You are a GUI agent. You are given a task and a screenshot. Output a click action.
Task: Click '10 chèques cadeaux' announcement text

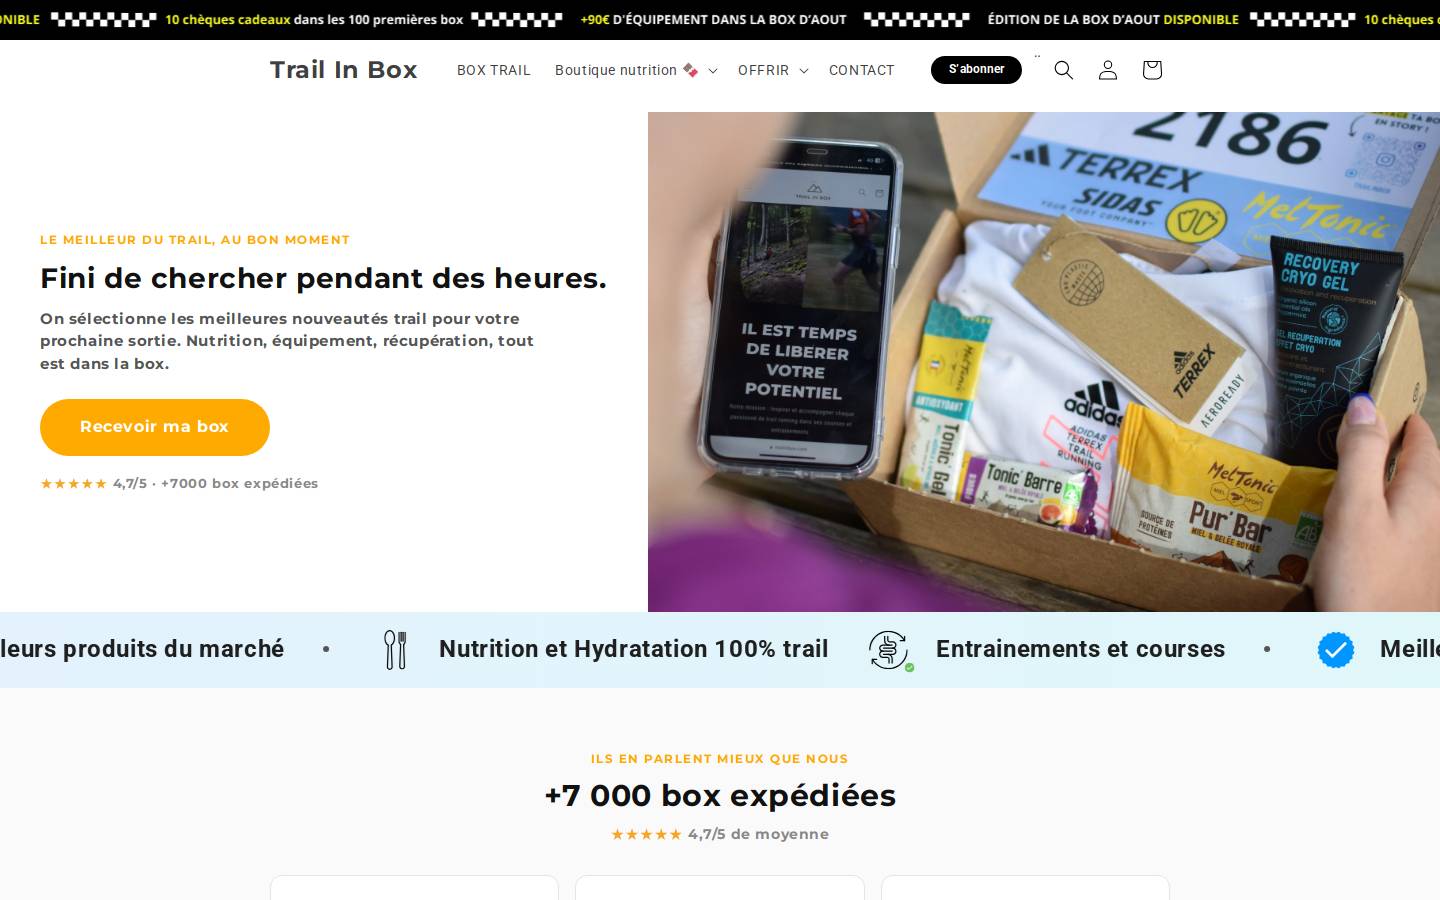[228, 19]
